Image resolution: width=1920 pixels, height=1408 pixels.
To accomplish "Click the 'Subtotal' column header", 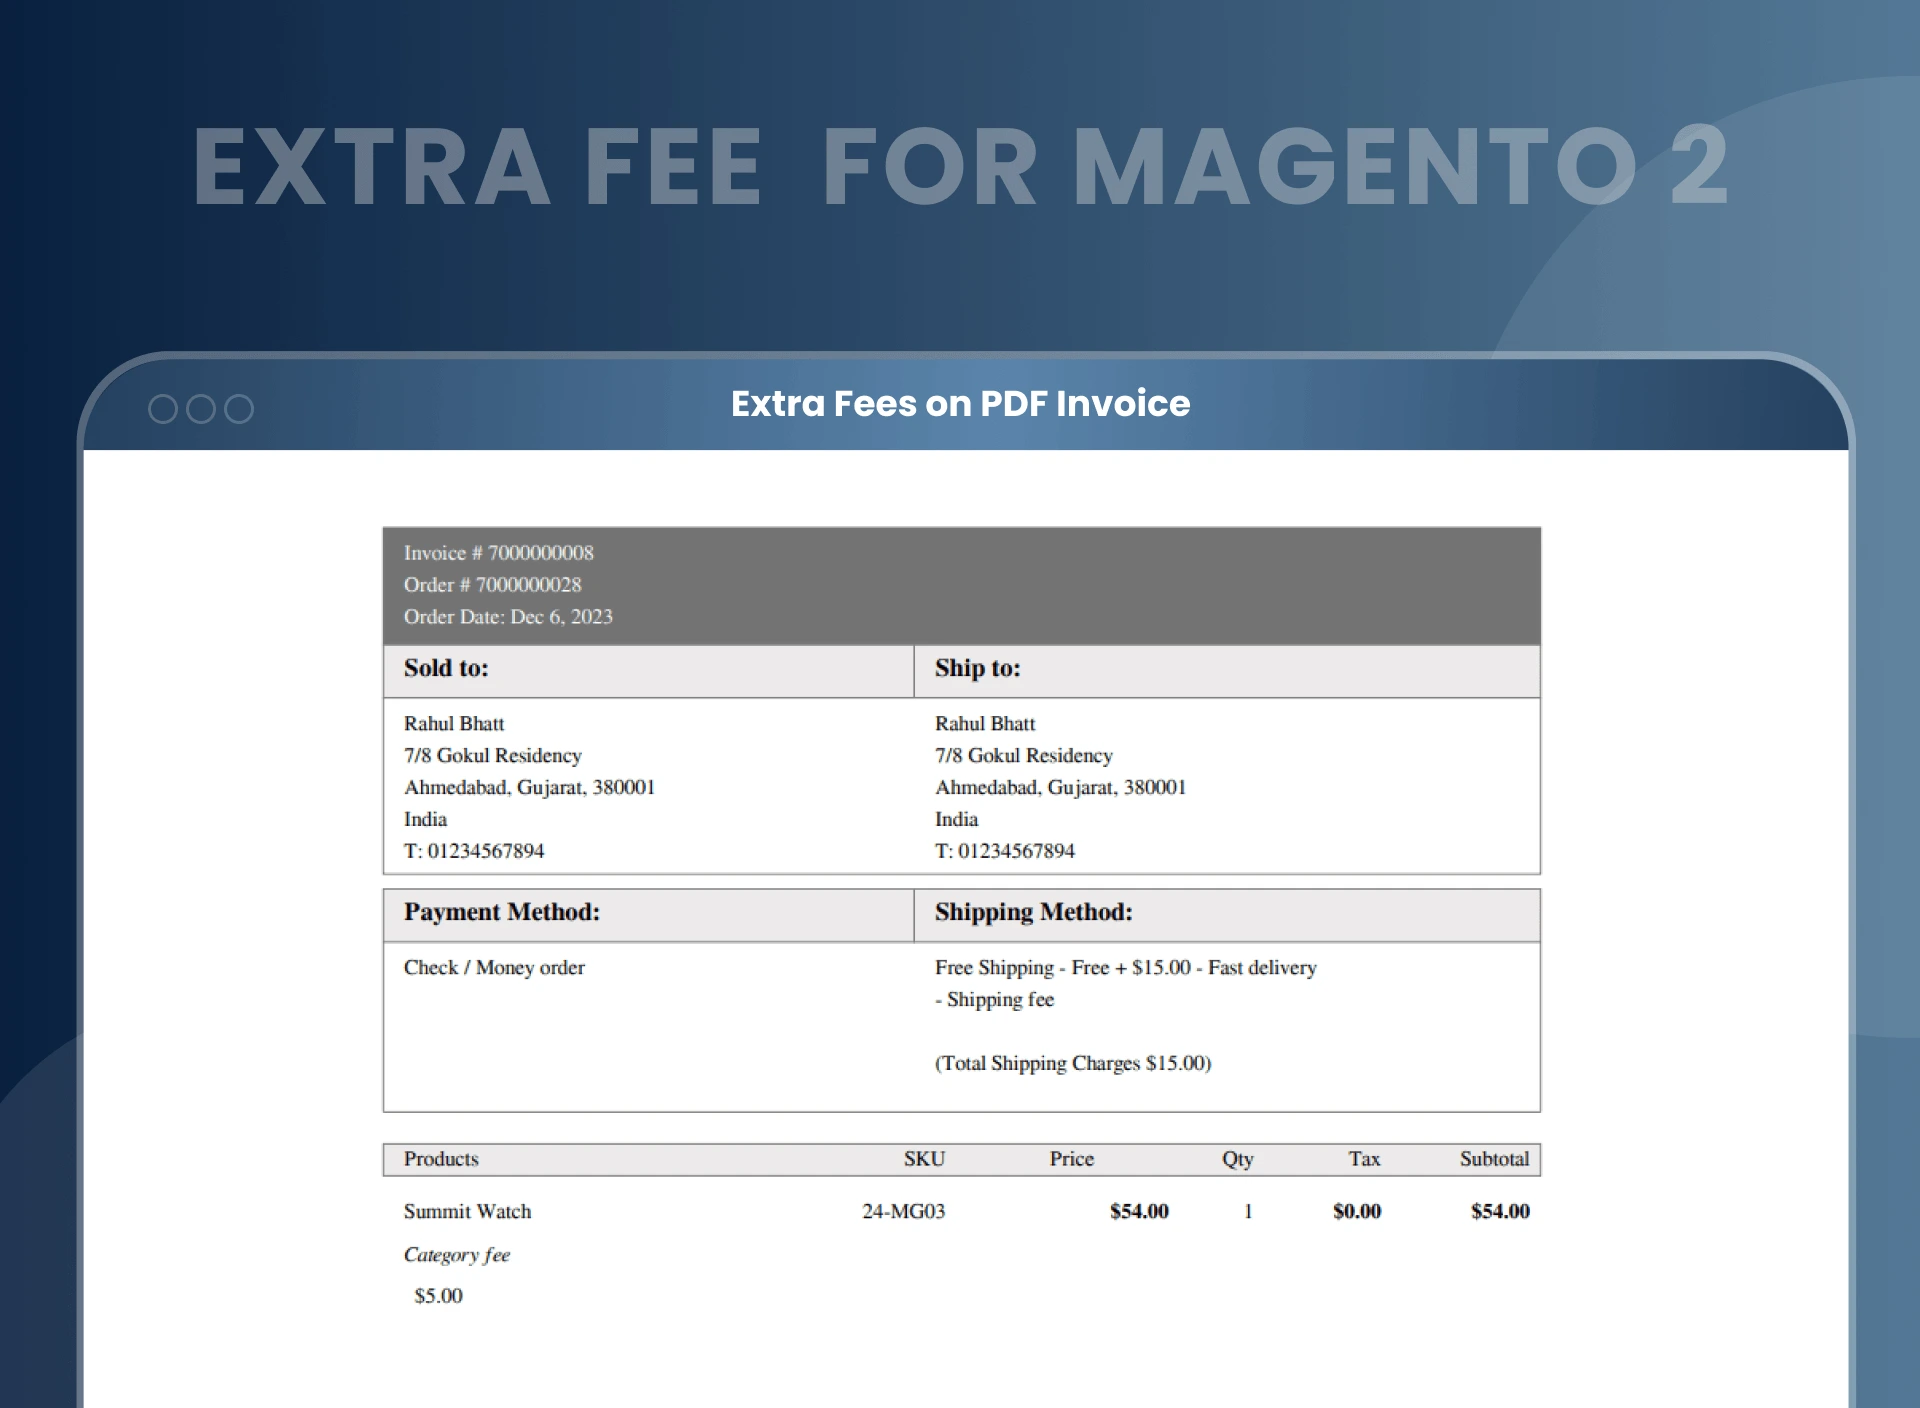I will coord(1494,1159).
